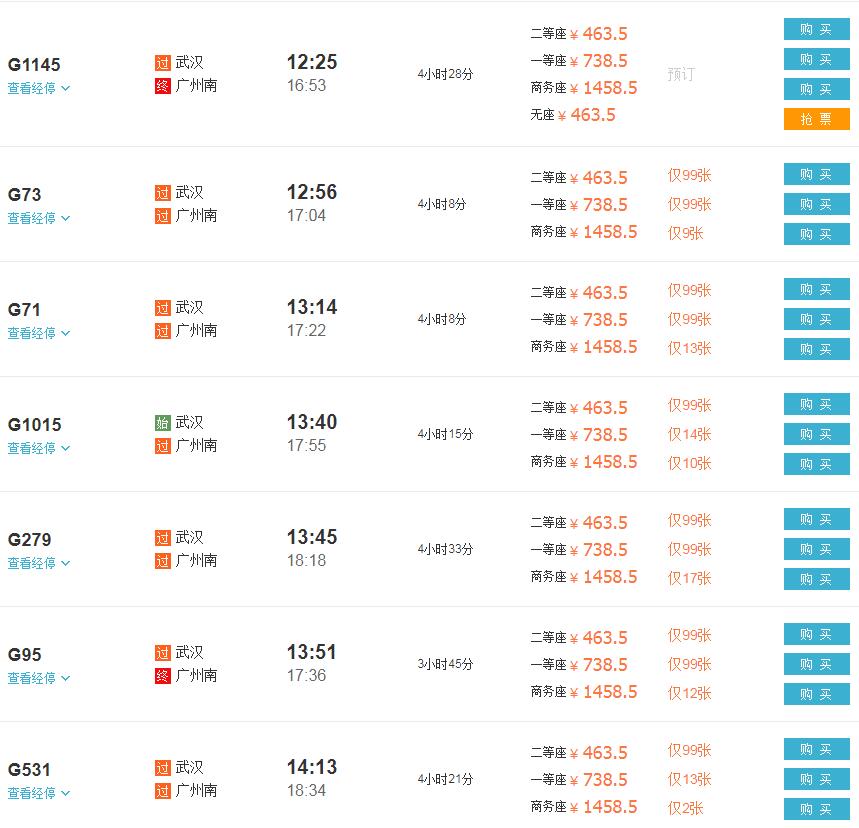Open 查看经停 dropdown for train G95
This screenshot has width=859, height=828.
(39, 678)
